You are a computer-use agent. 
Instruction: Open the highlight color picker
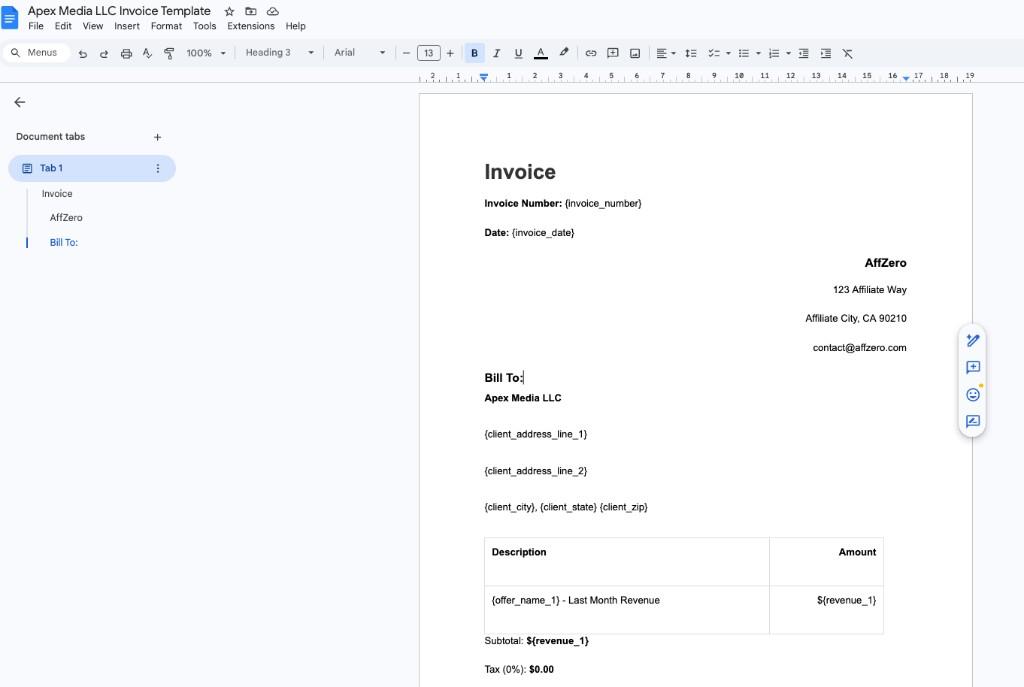pyautogui.click(x=564, y=53)
